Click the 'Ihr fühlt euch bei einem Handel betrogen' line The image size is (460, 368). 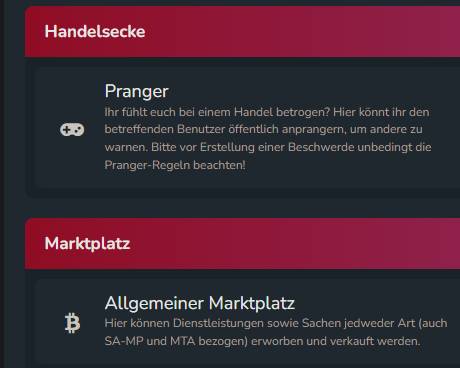(267, 112)
